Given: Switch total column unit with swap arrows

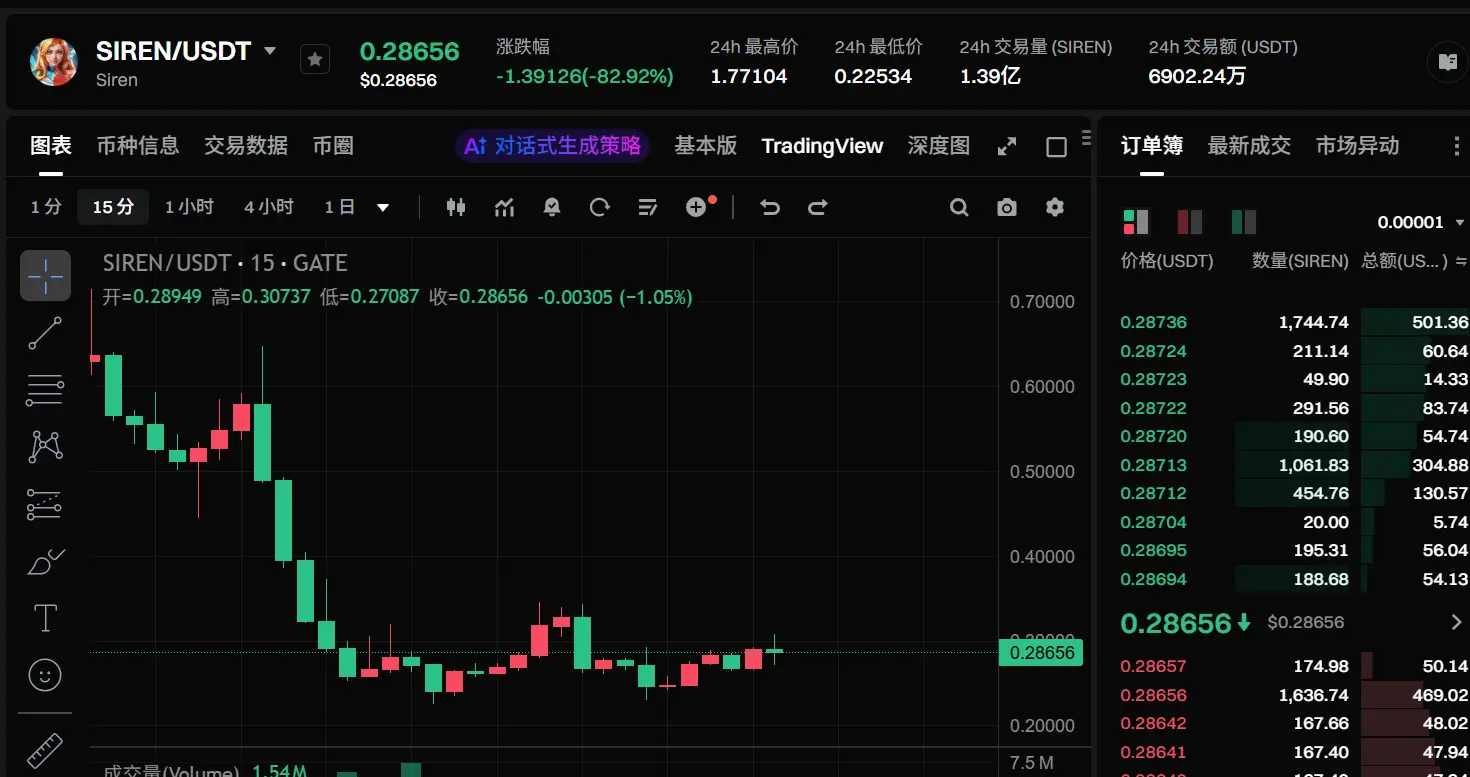Looking at the screenshot, I should point(1461,262).
